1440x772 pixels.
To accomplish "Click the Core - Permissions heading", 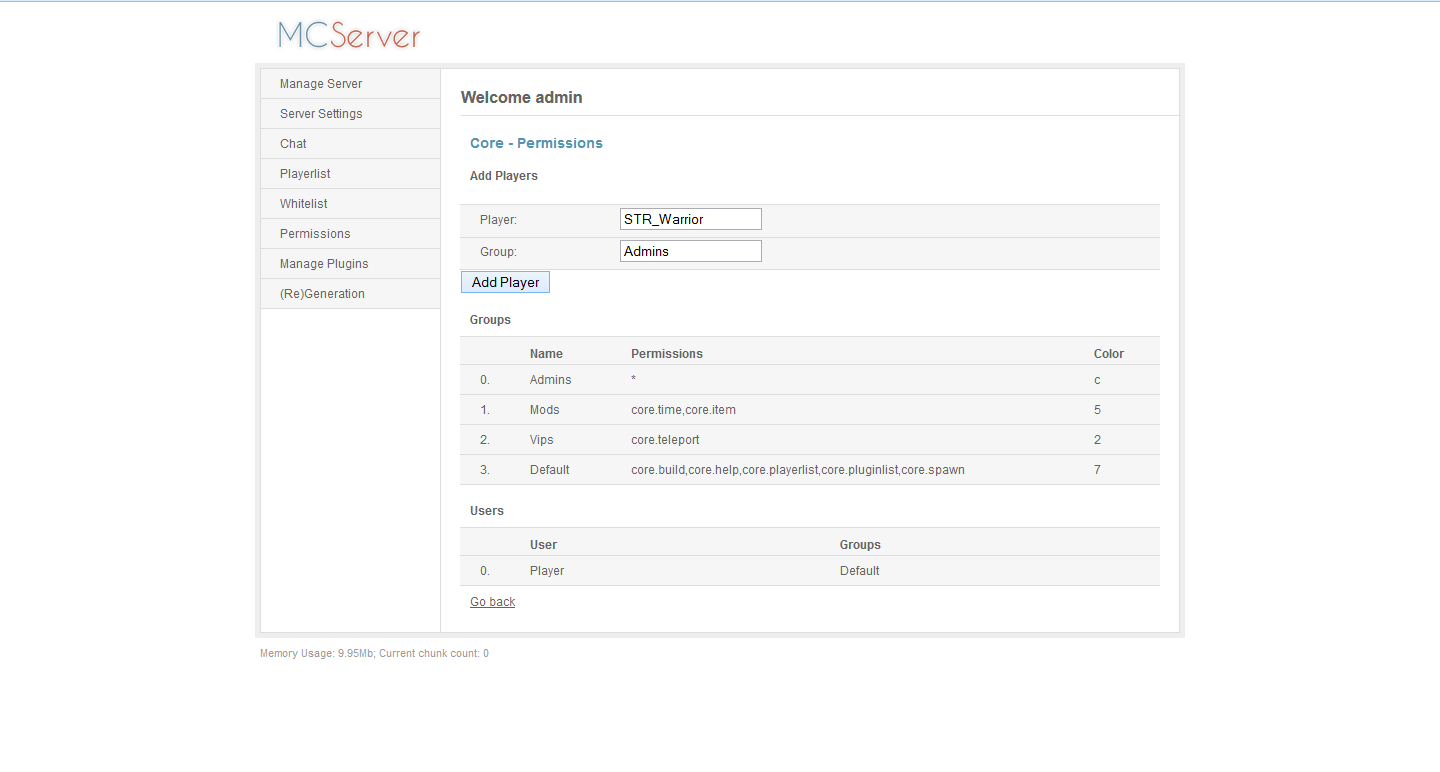I will tap(536, 143).
